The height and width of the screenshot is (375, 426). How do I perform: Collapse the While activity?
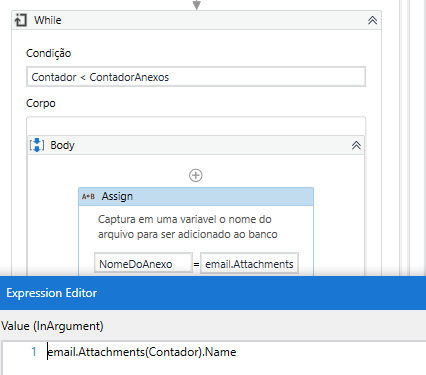point(372,20)
